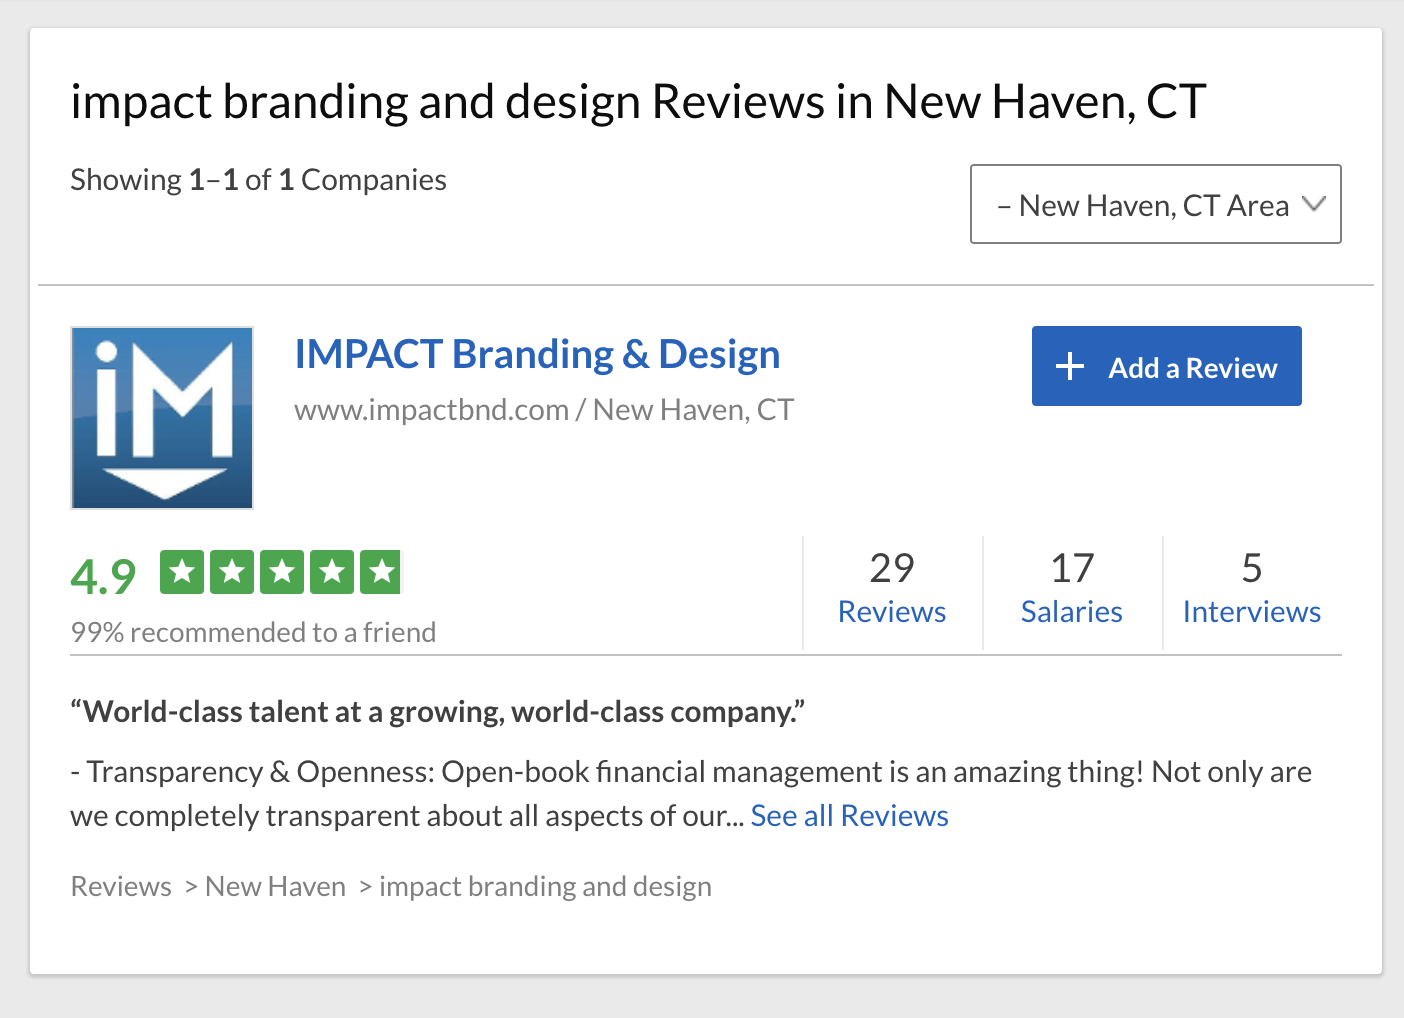
Task: Click the www.impactbnd.com / New Haven, CT text
Action: pyautogui.click(x=544, y=410)
